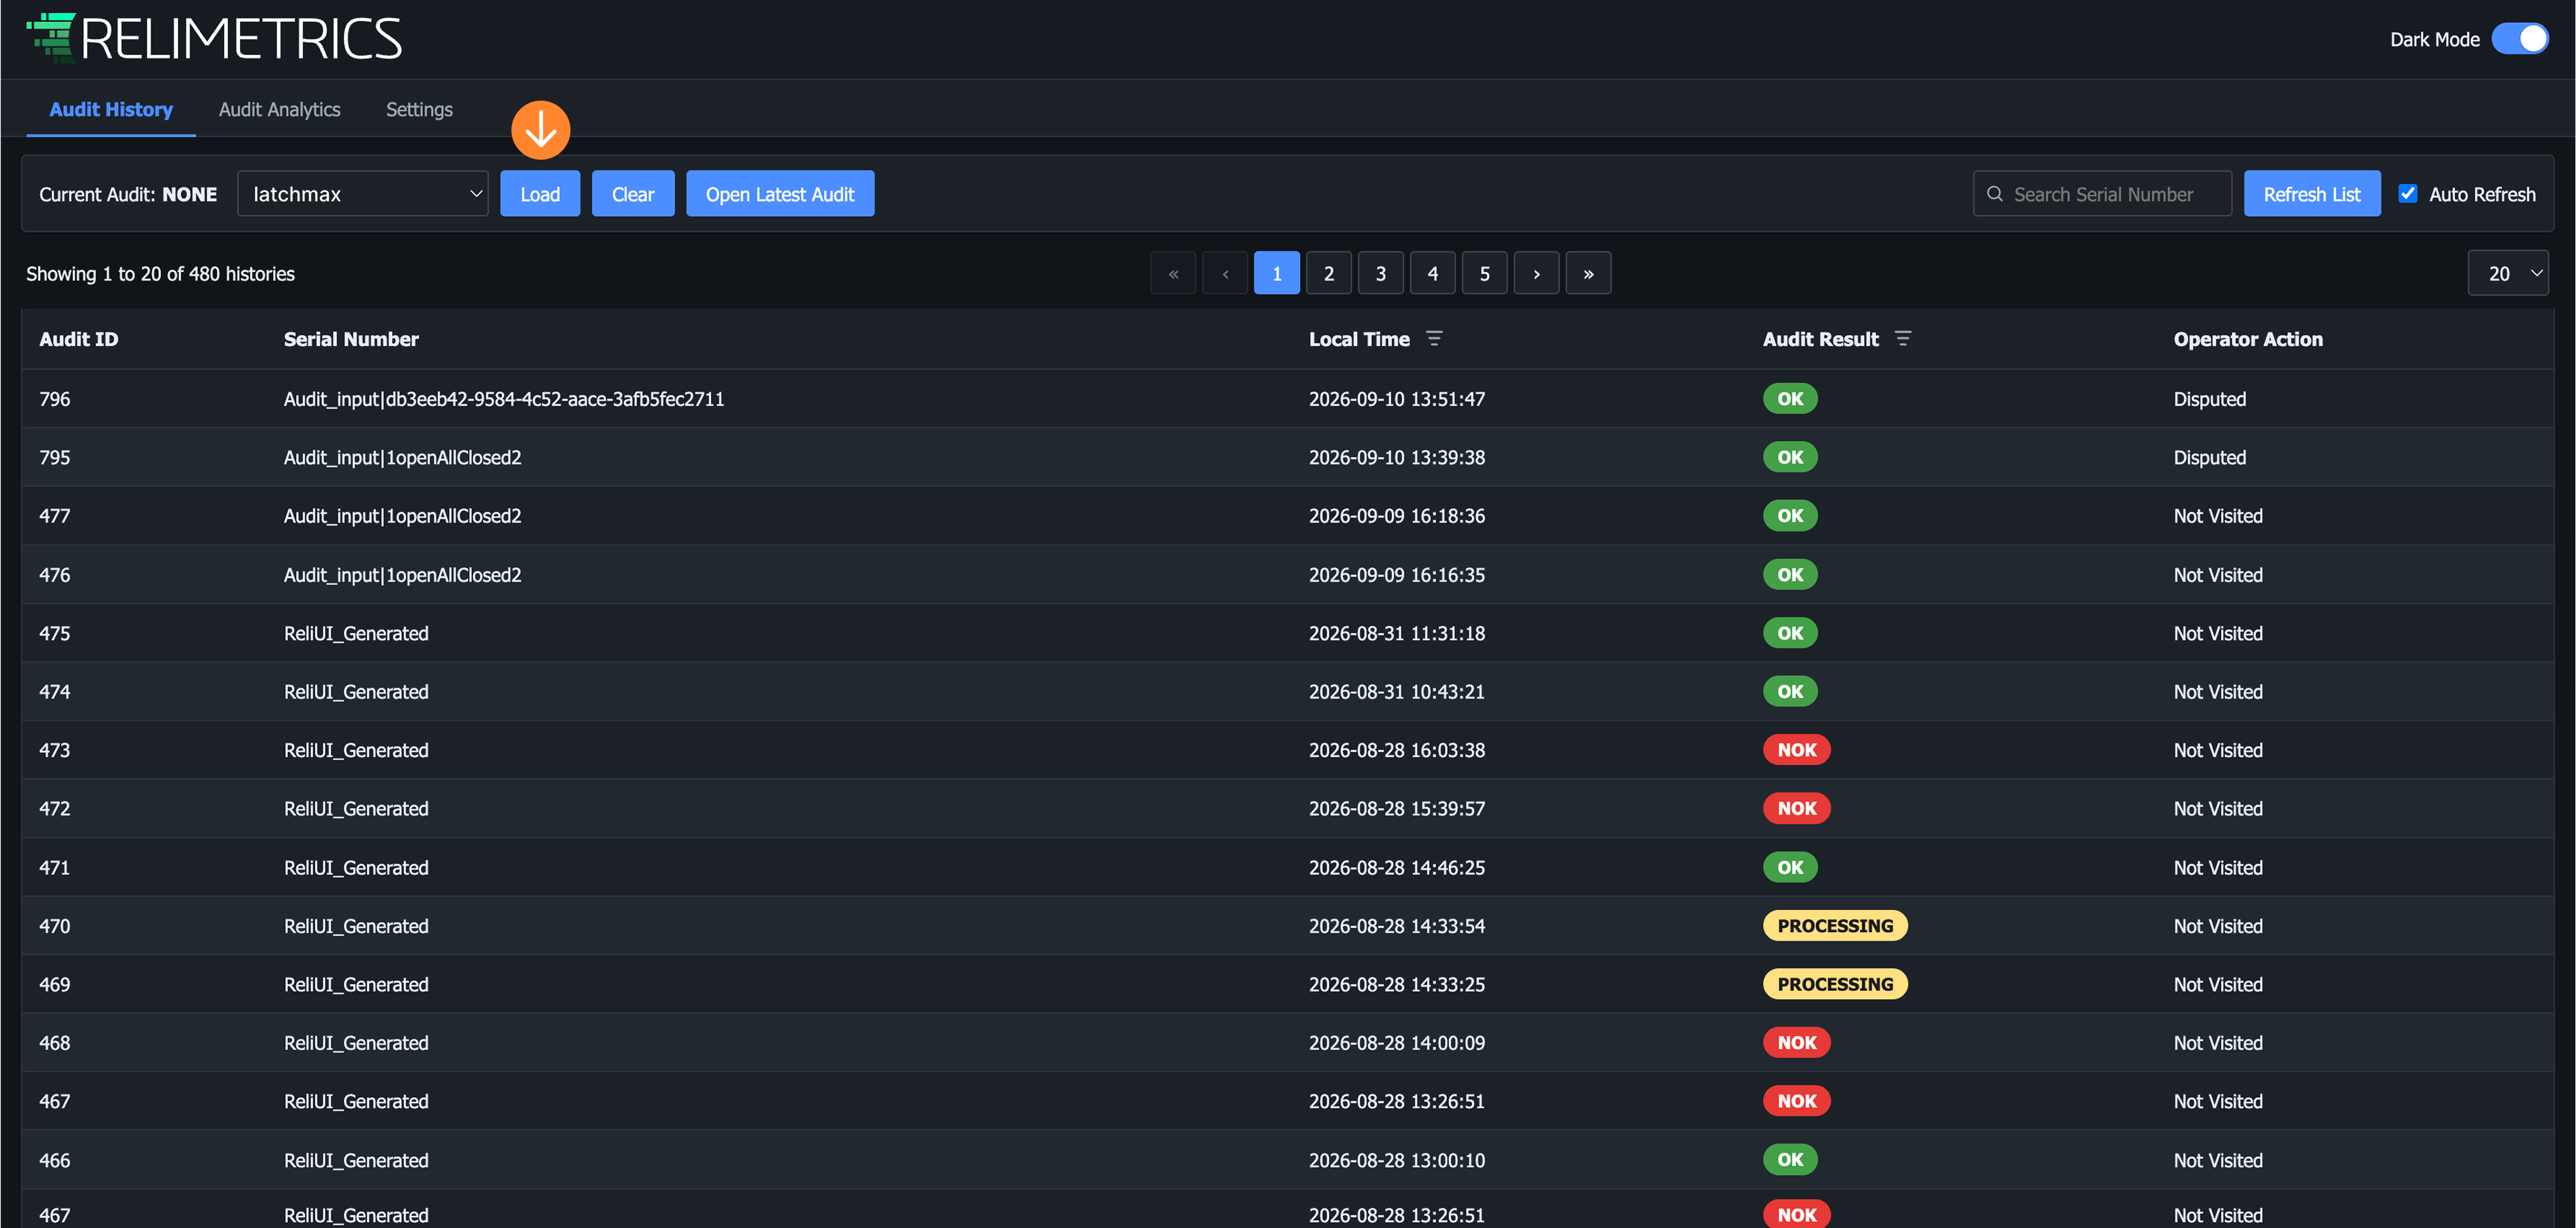Click ReliUI_Generated serial for audit 473
The width and height of the screenshot is (2576, 1228).
pos(356,750)
